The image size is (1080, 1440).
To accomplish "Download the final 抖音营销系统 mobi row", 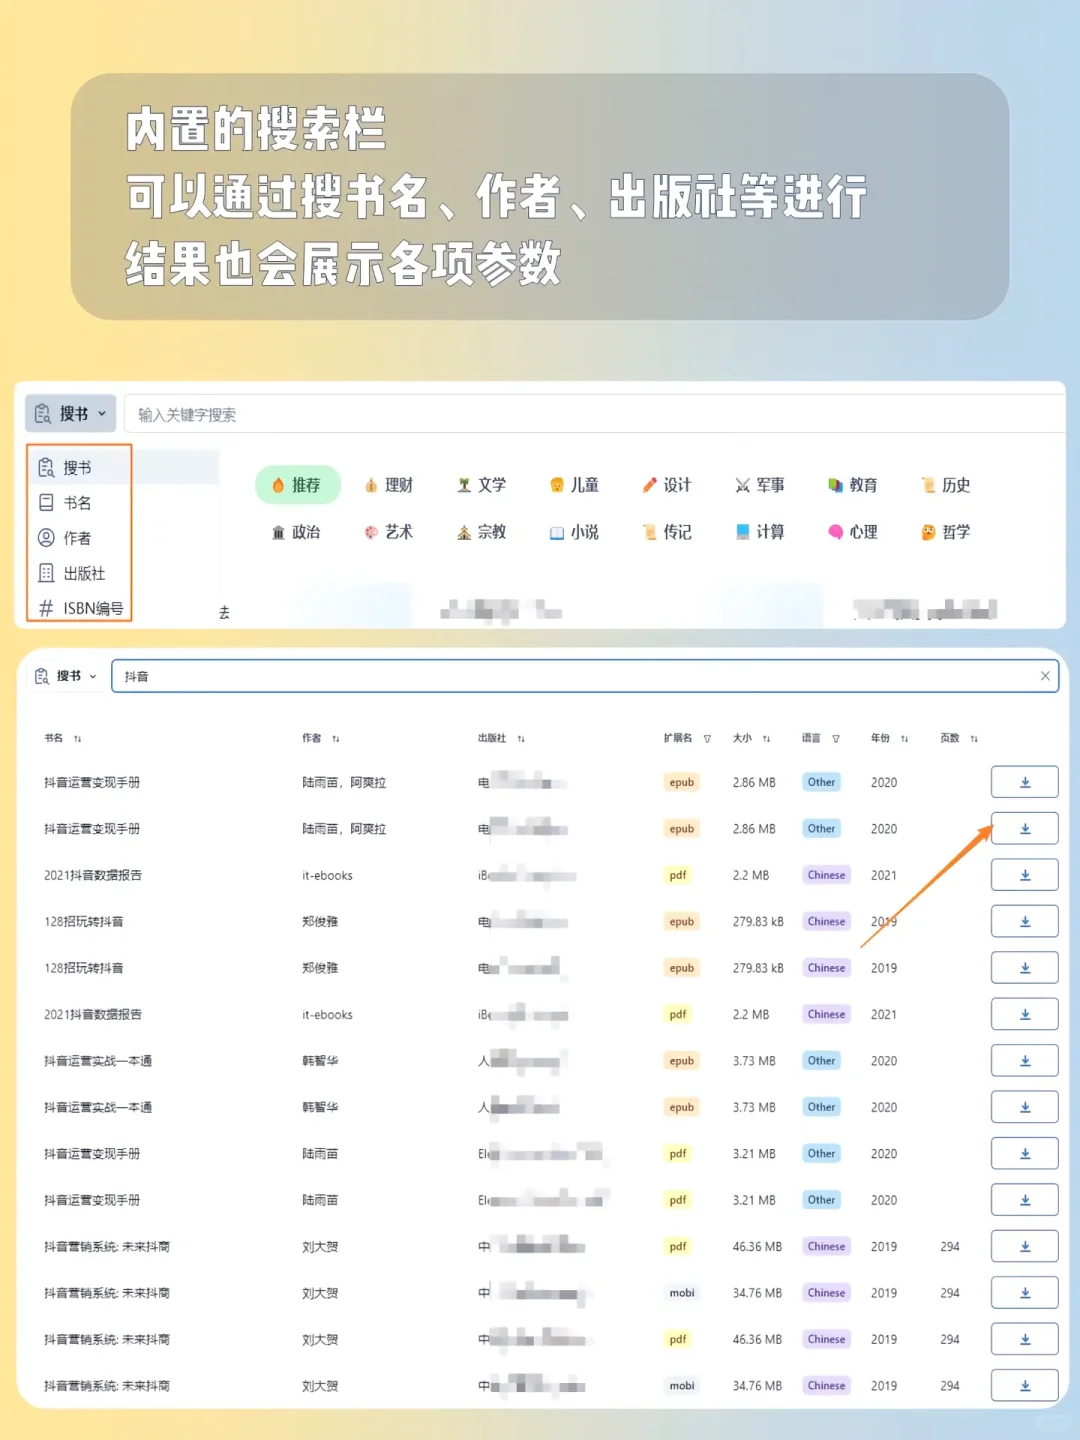I will pos(1025,1385).
